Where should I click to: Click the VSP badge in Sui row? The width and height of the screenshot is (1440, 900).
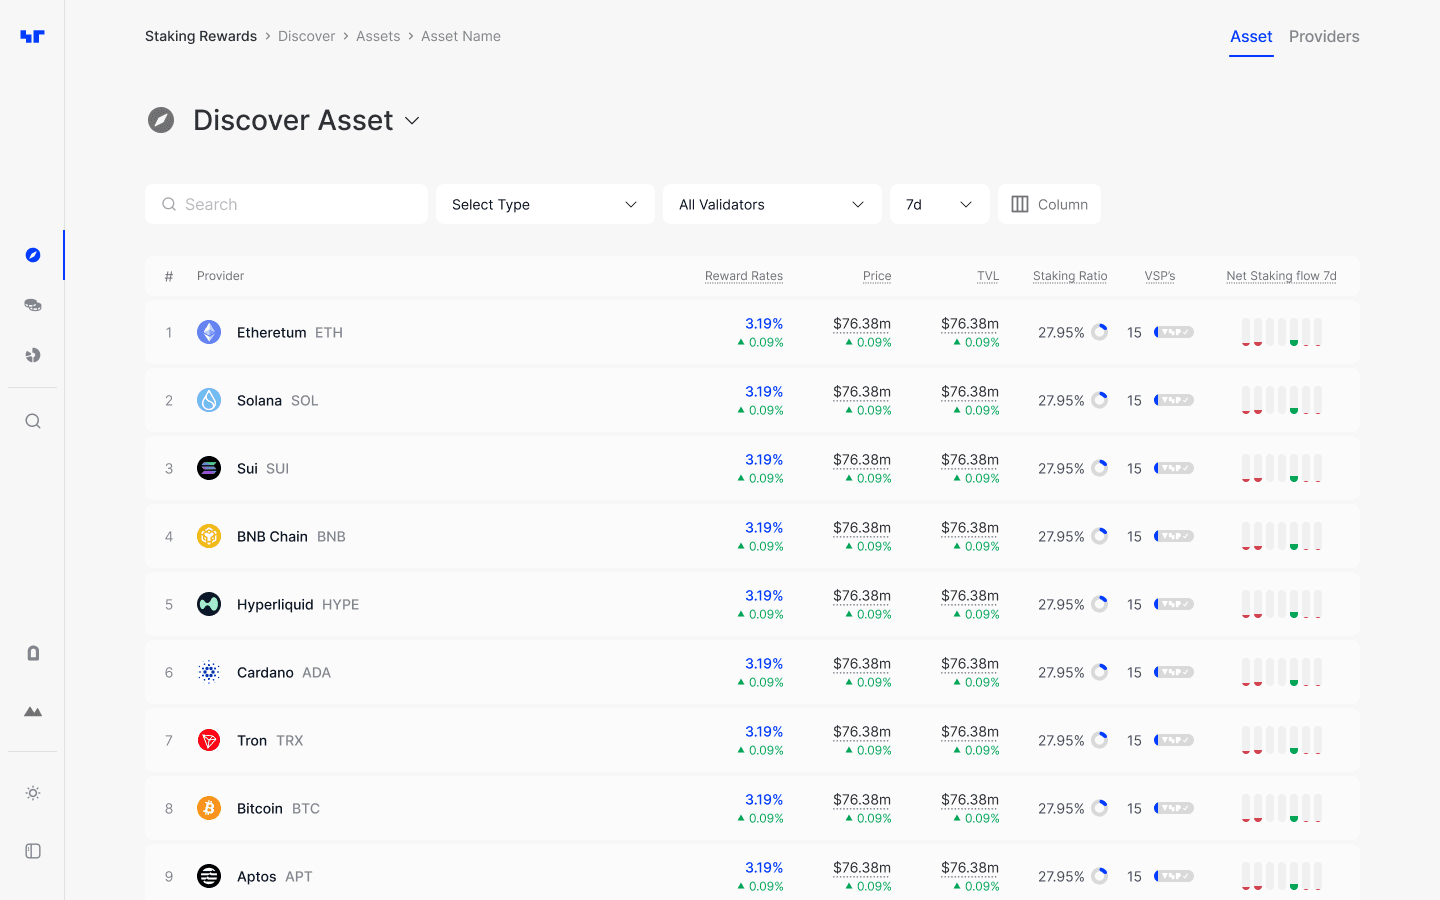(1174, 468)
